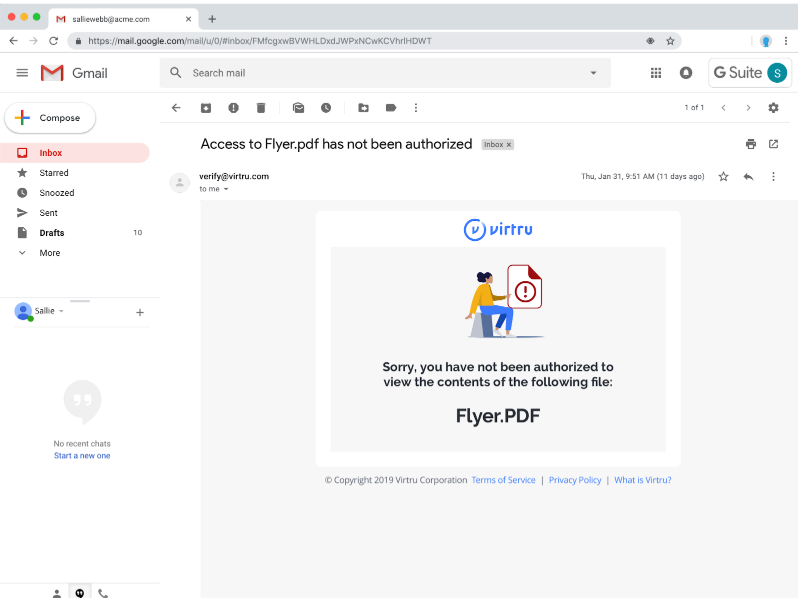This screenshot has height=598, width=798.
Task: Open the Google apps grid
Action: [x=656, y=73]
